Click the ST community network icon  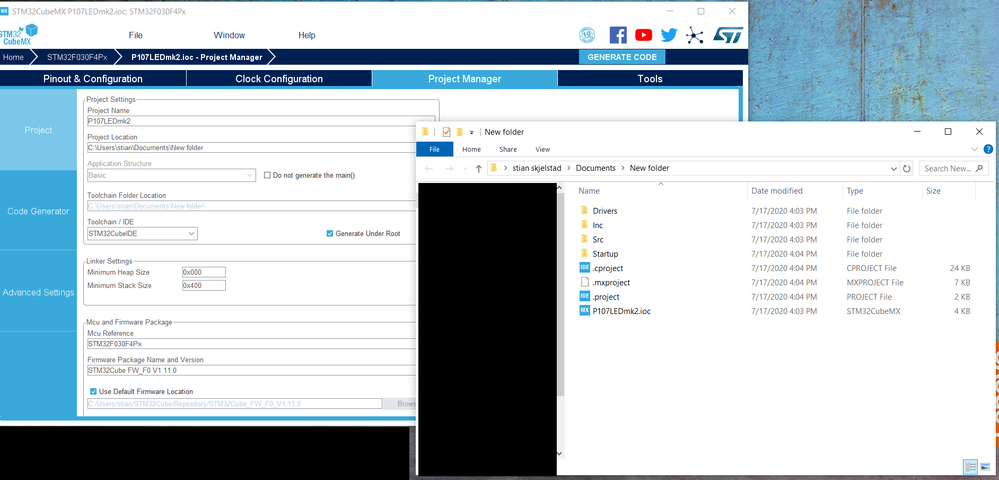[694, 35]
